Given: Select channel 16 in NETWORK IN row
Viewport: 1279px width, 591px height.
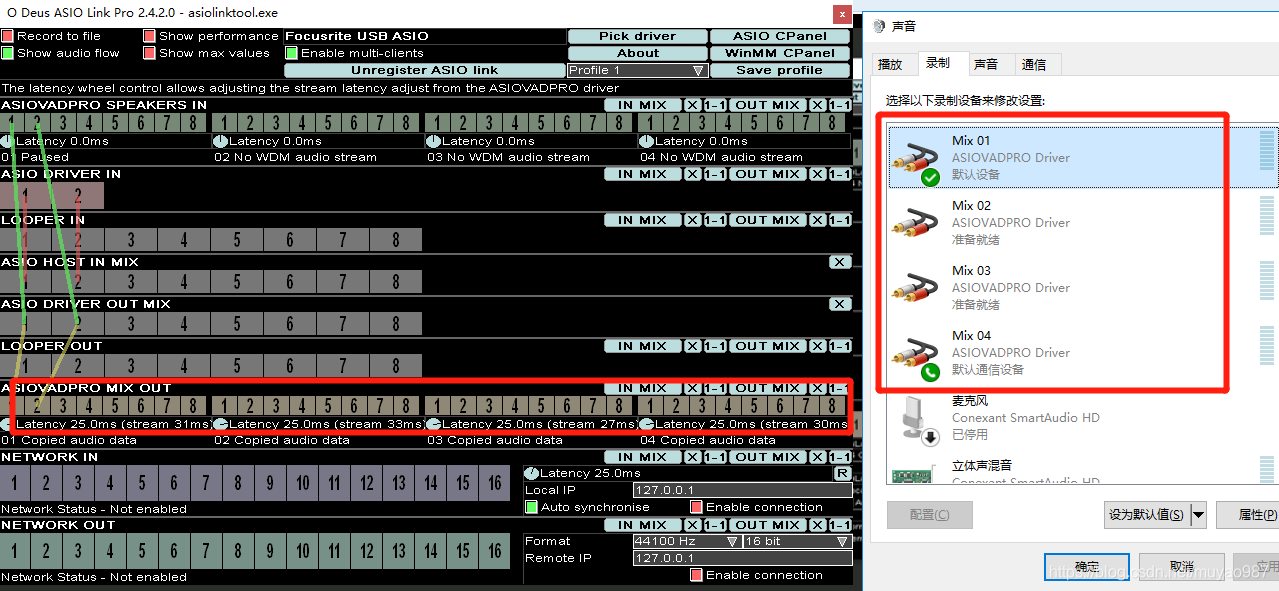Looking at the screenshot, I should [495, 483].
